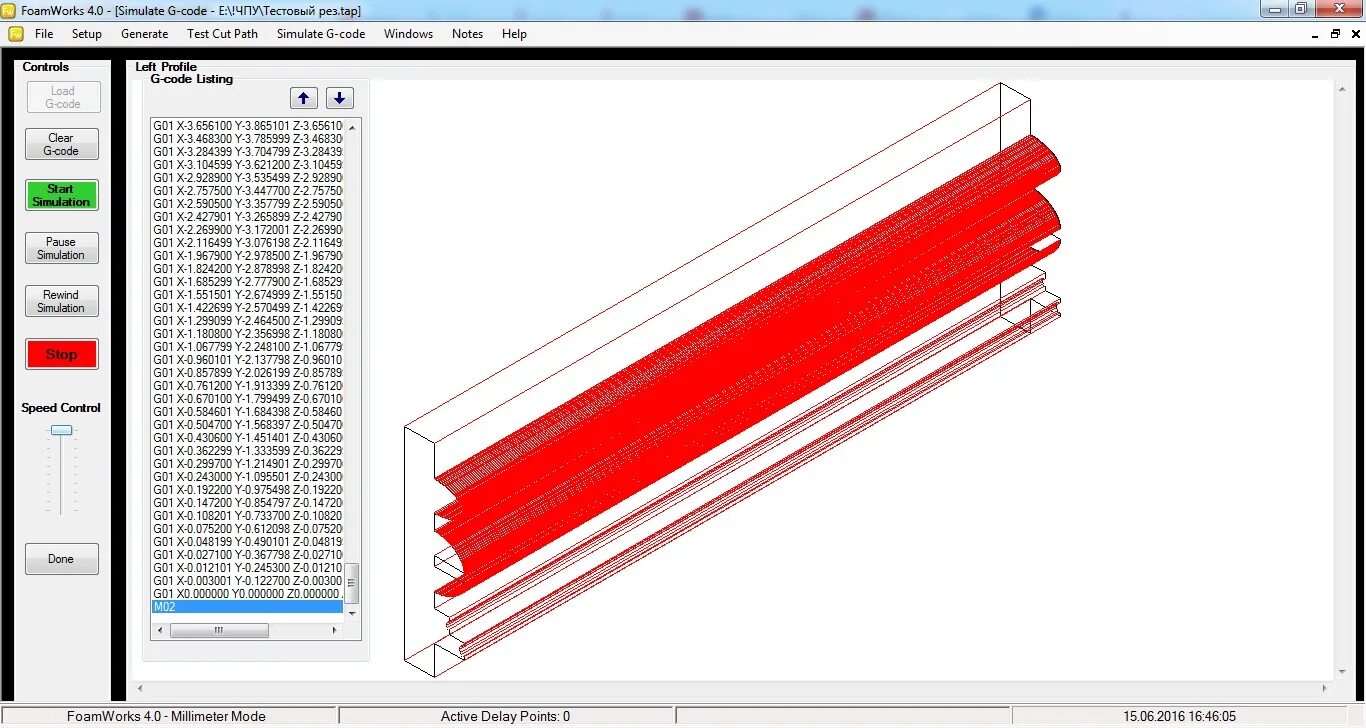Click the Done button
Image resolution: width=1366 pixels, height=728 pixels.
[62, 559]
